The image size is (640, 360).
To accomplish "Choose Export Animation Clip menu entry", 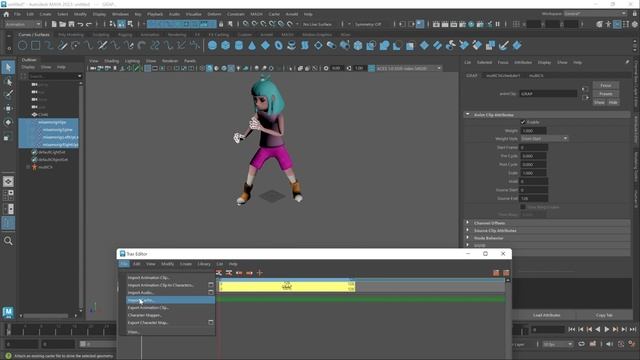I will [149, 308].
